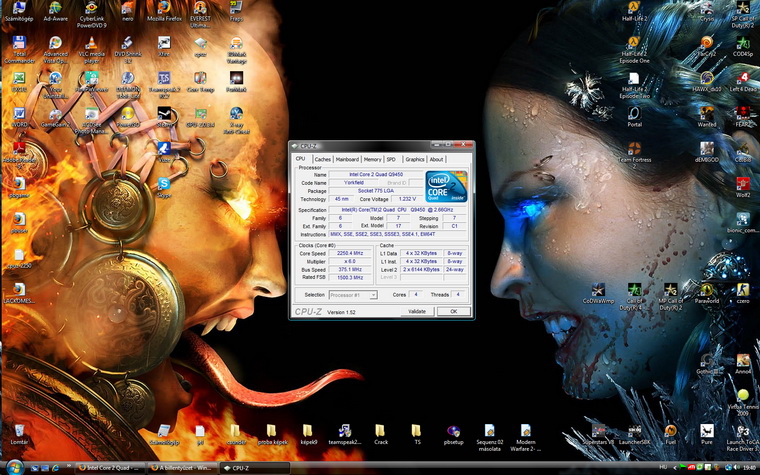The height and width of the screenshot is (475, 760).
Task: Open the Windows Start orb
Action: 15,467
